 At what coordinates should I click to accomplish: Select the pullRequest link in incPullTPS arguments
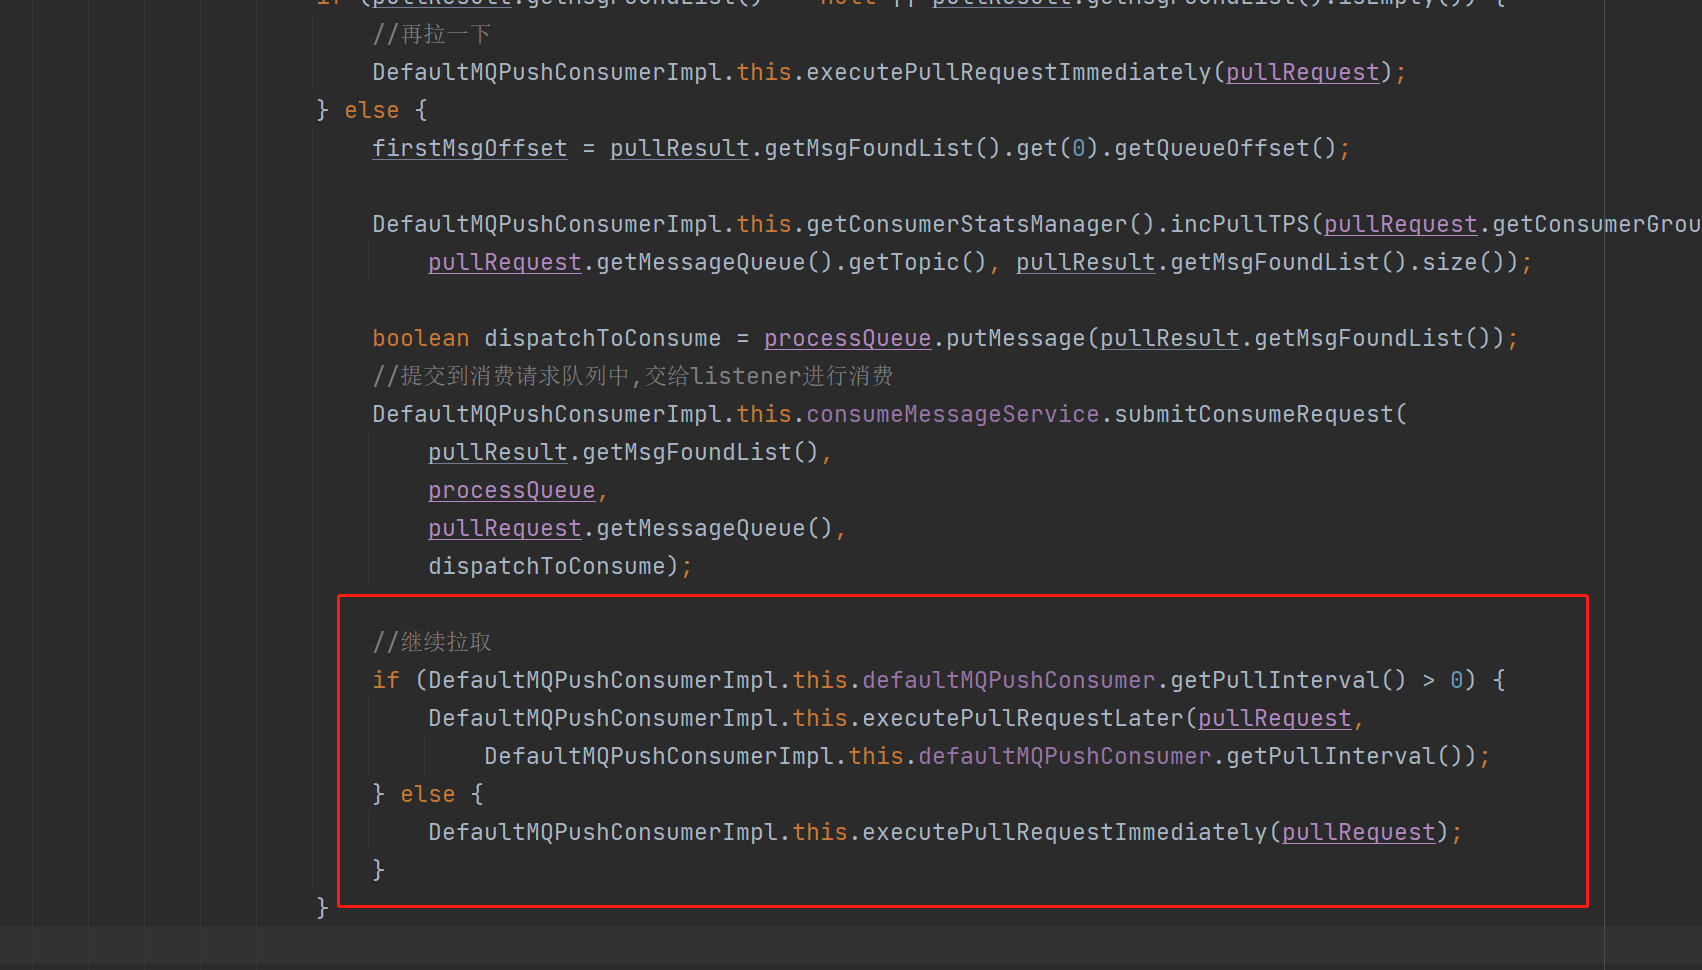pyautogui.click(x=1399, y=223)
